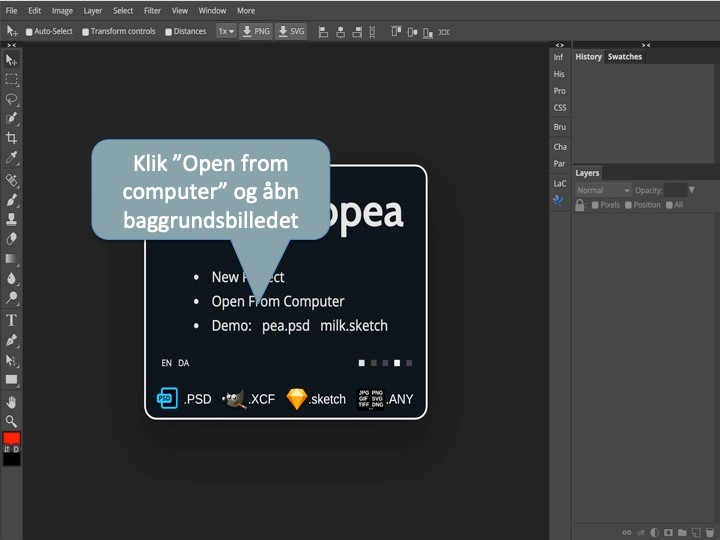Viewport: 720px width, 540px height.
Task: Click the align top edges icon
Action: pyautogui.click(x=396, y=32)
